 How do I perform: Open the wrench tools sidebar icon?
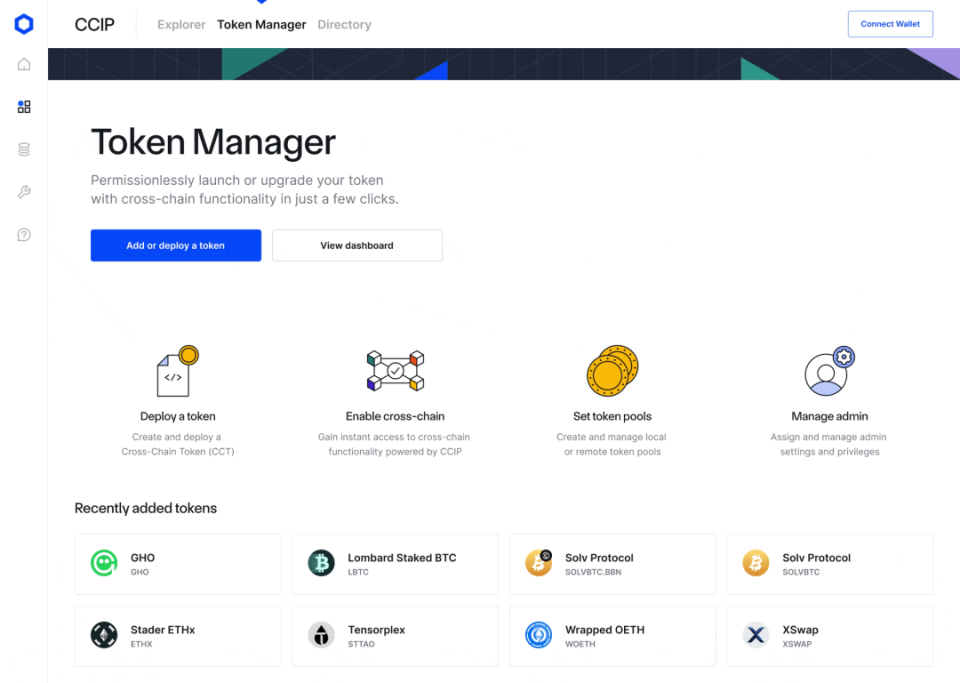tap(24, 192)
